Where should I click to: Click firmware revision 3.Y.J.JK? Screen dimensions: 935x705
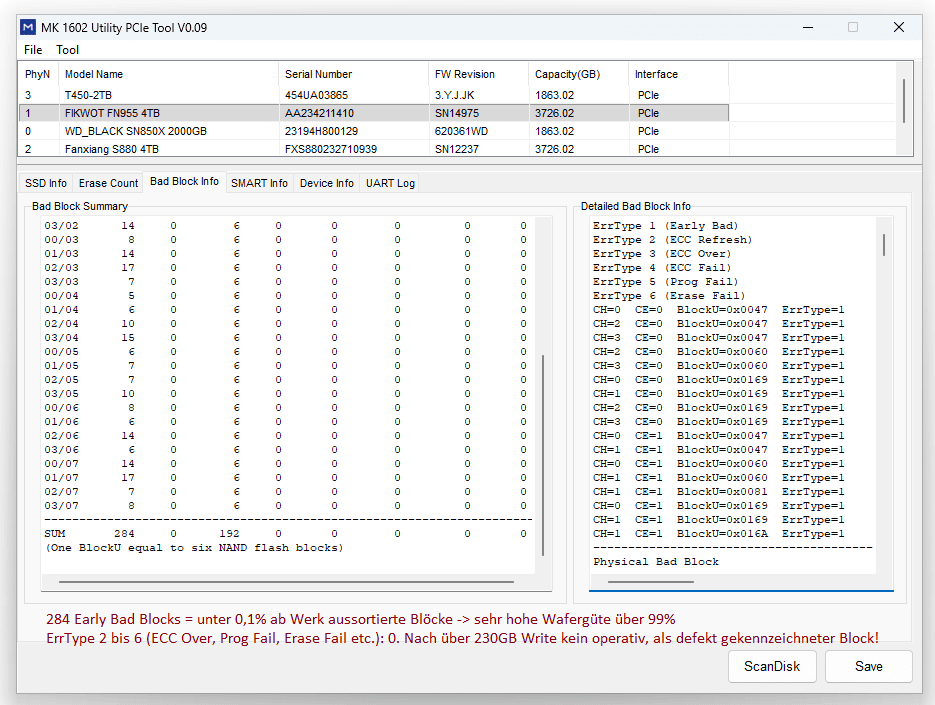click(454, 95)
